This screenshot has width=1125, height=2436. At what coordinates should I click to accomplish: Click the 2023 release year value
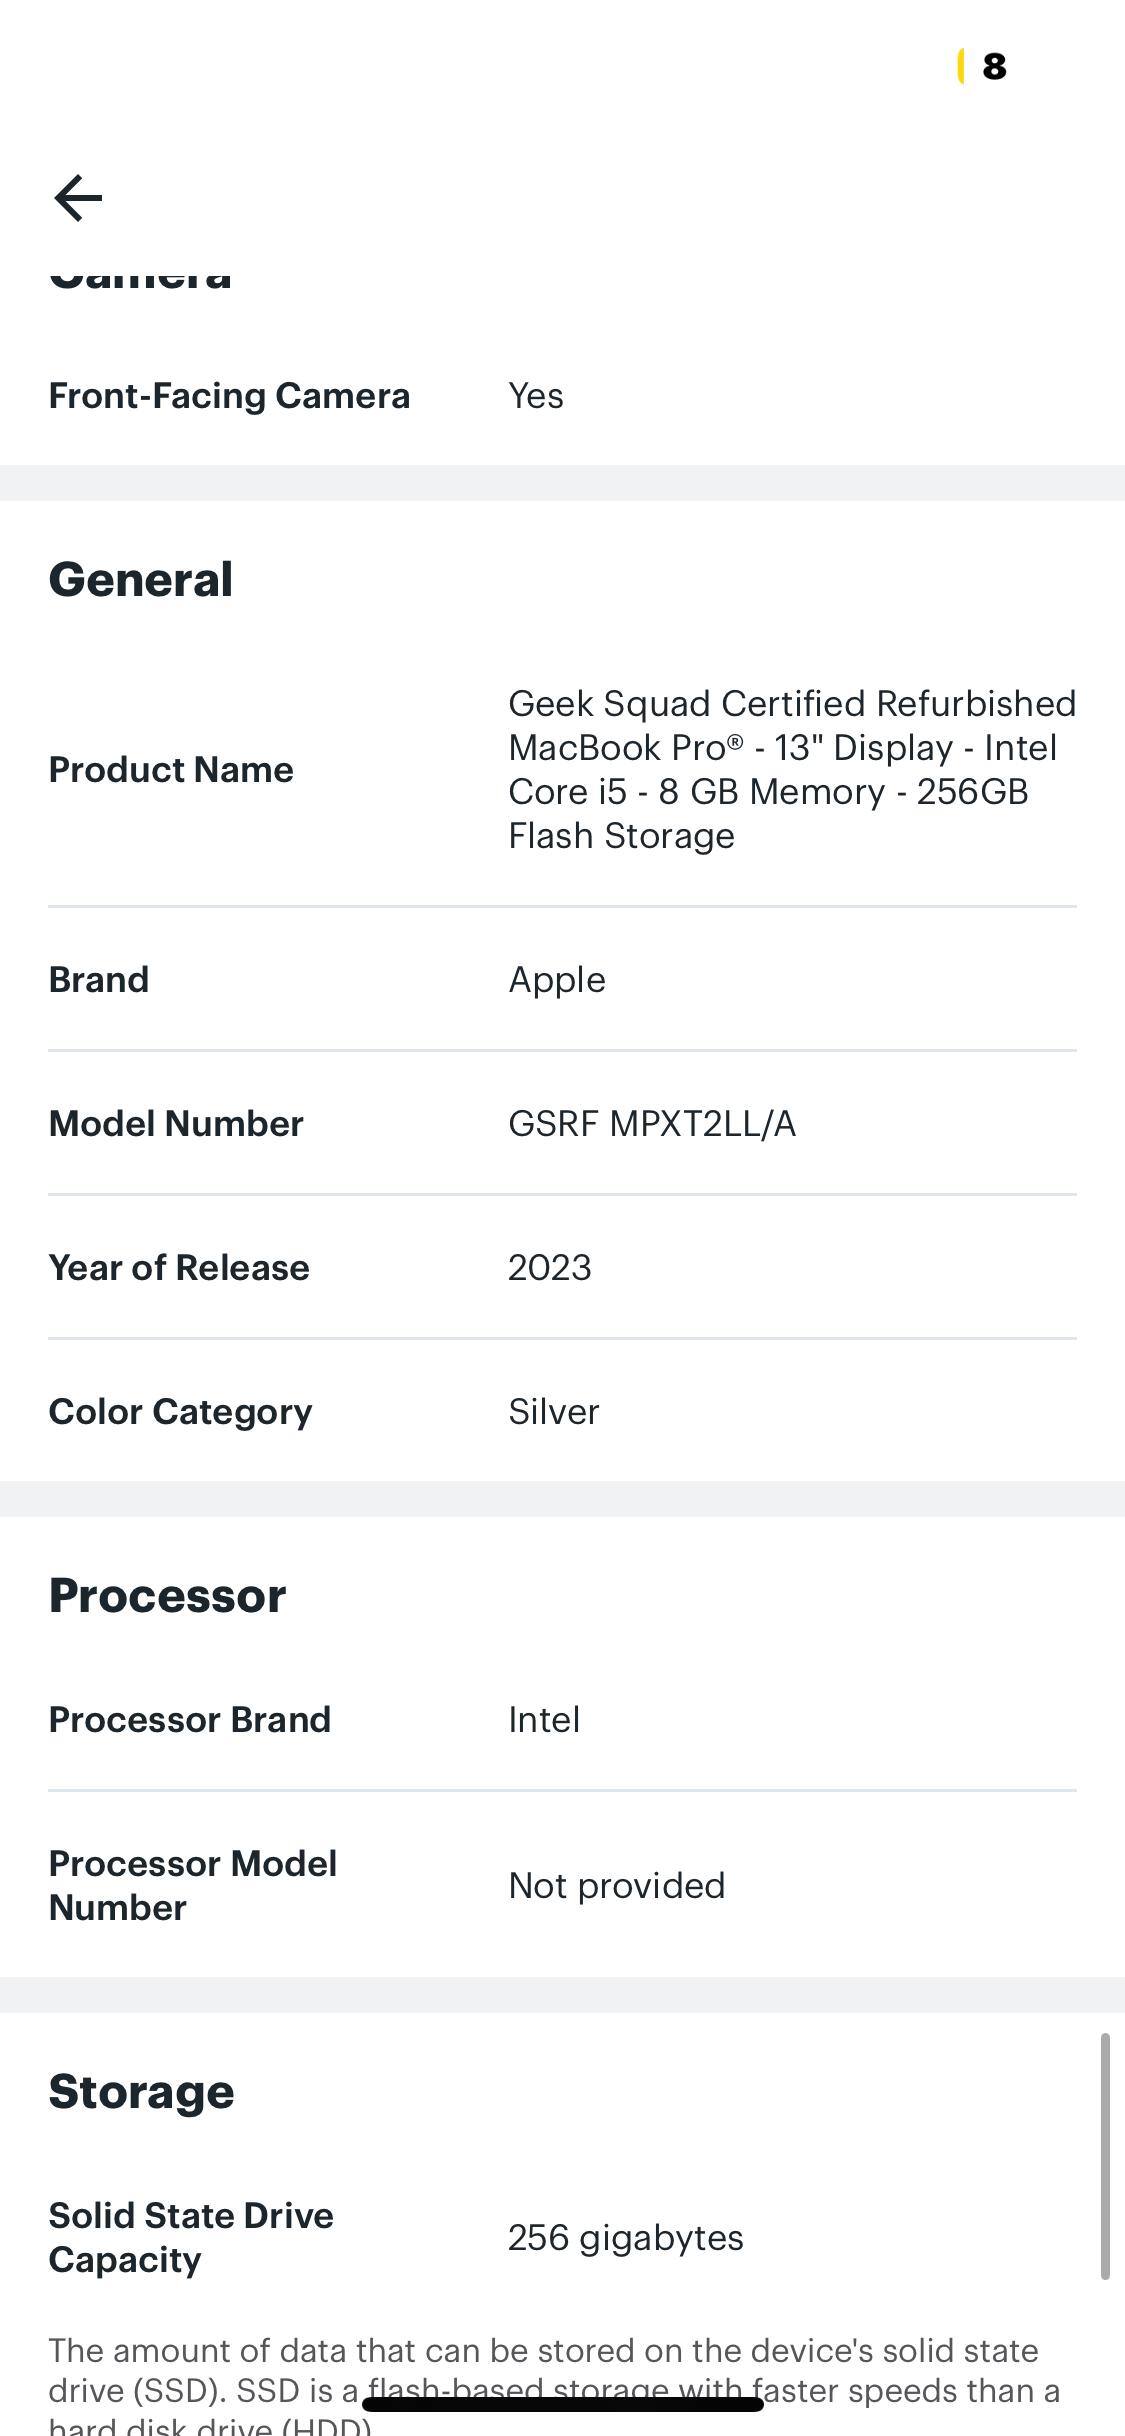click(x=550, y=1268)
